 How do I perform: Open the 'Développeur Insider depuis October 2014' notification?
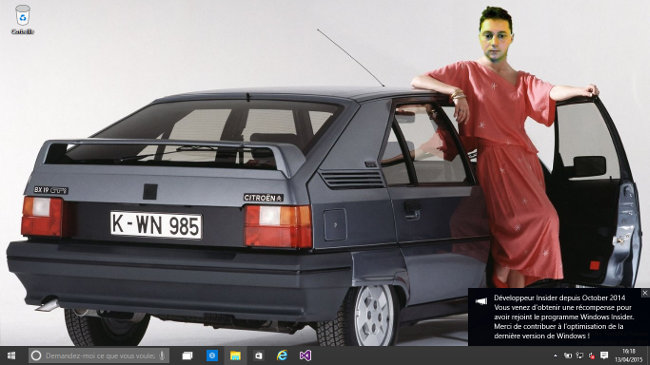(x=559, y=317)
